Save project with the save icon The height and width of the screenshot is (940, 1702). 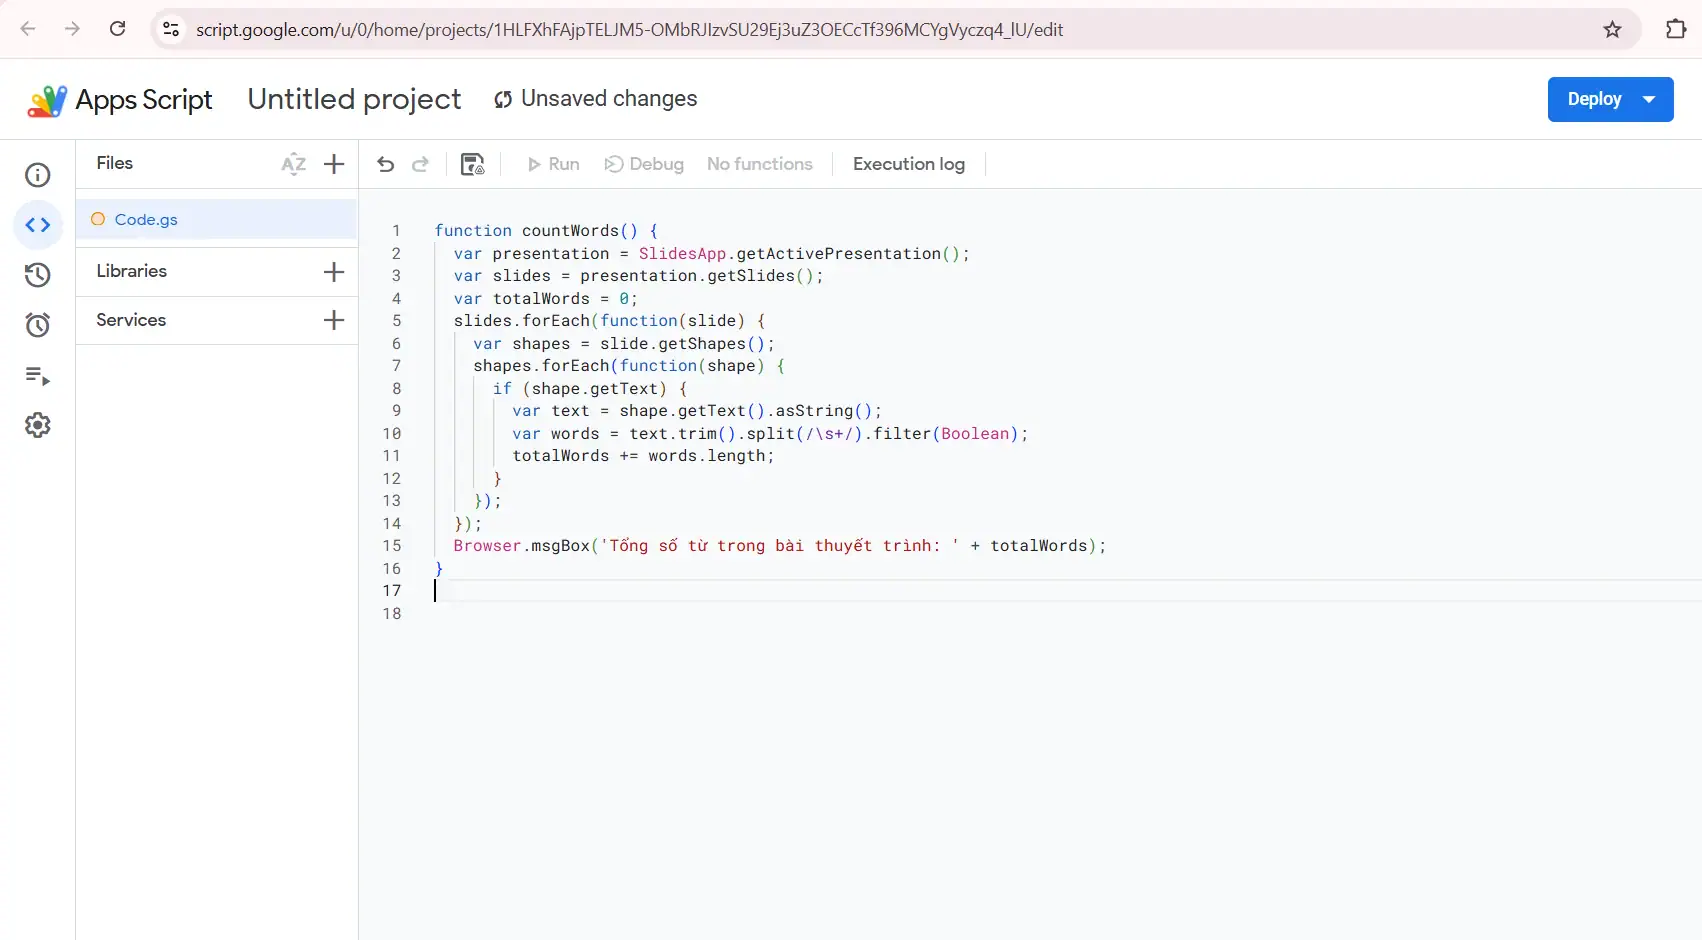coord(472,164)
